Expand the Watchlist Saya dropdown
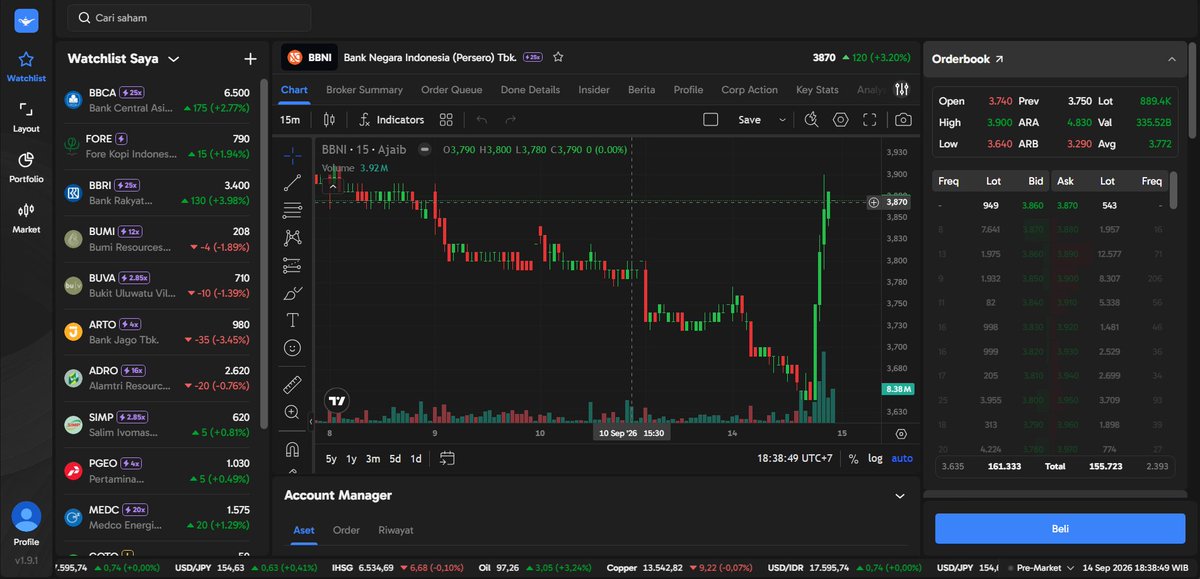 [x=173, y=59]
